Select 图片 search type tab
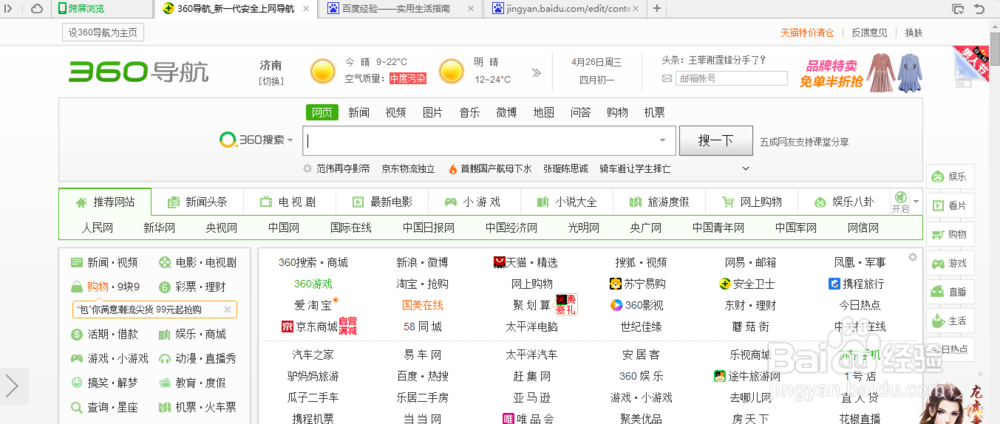 (432, 113)
